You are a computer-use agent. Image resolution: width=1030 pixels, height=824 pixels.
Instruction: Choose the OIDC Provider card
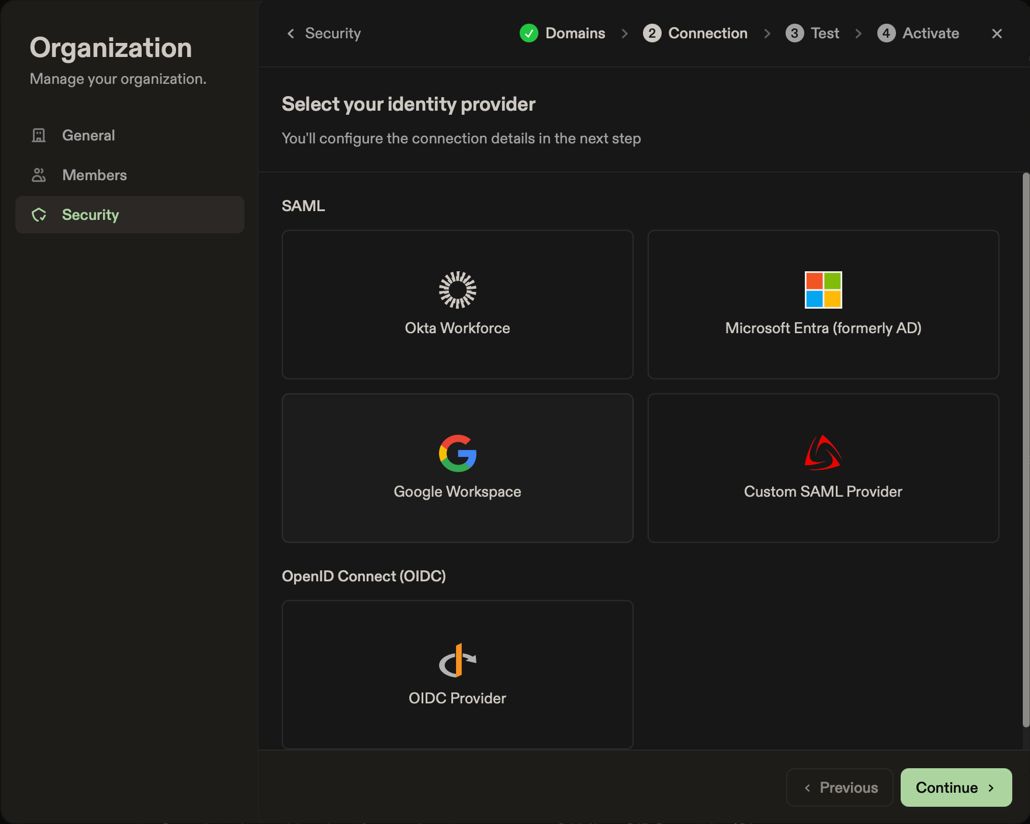[457, 674]
